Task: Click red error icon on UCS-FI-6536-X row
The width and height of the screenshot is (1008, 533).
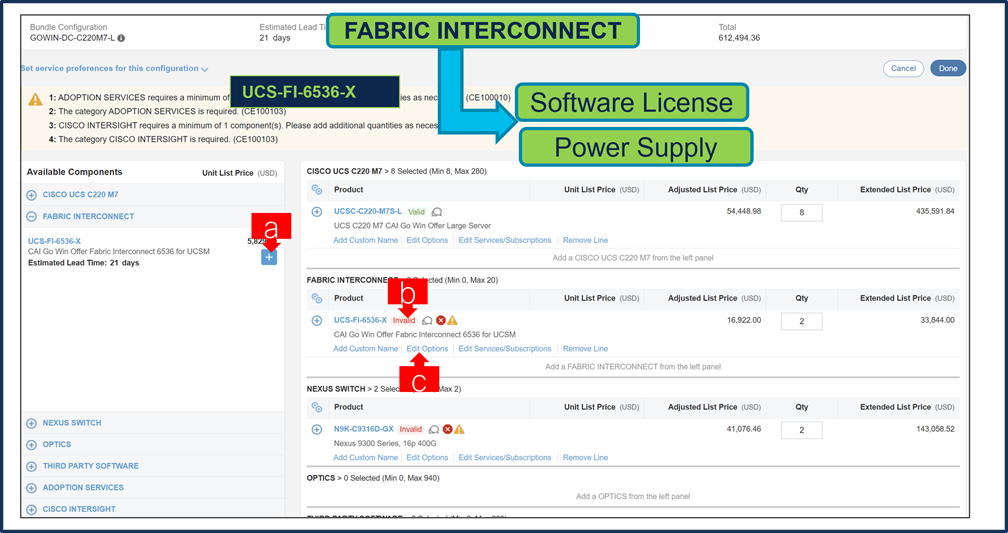Action: pos(441,320)
